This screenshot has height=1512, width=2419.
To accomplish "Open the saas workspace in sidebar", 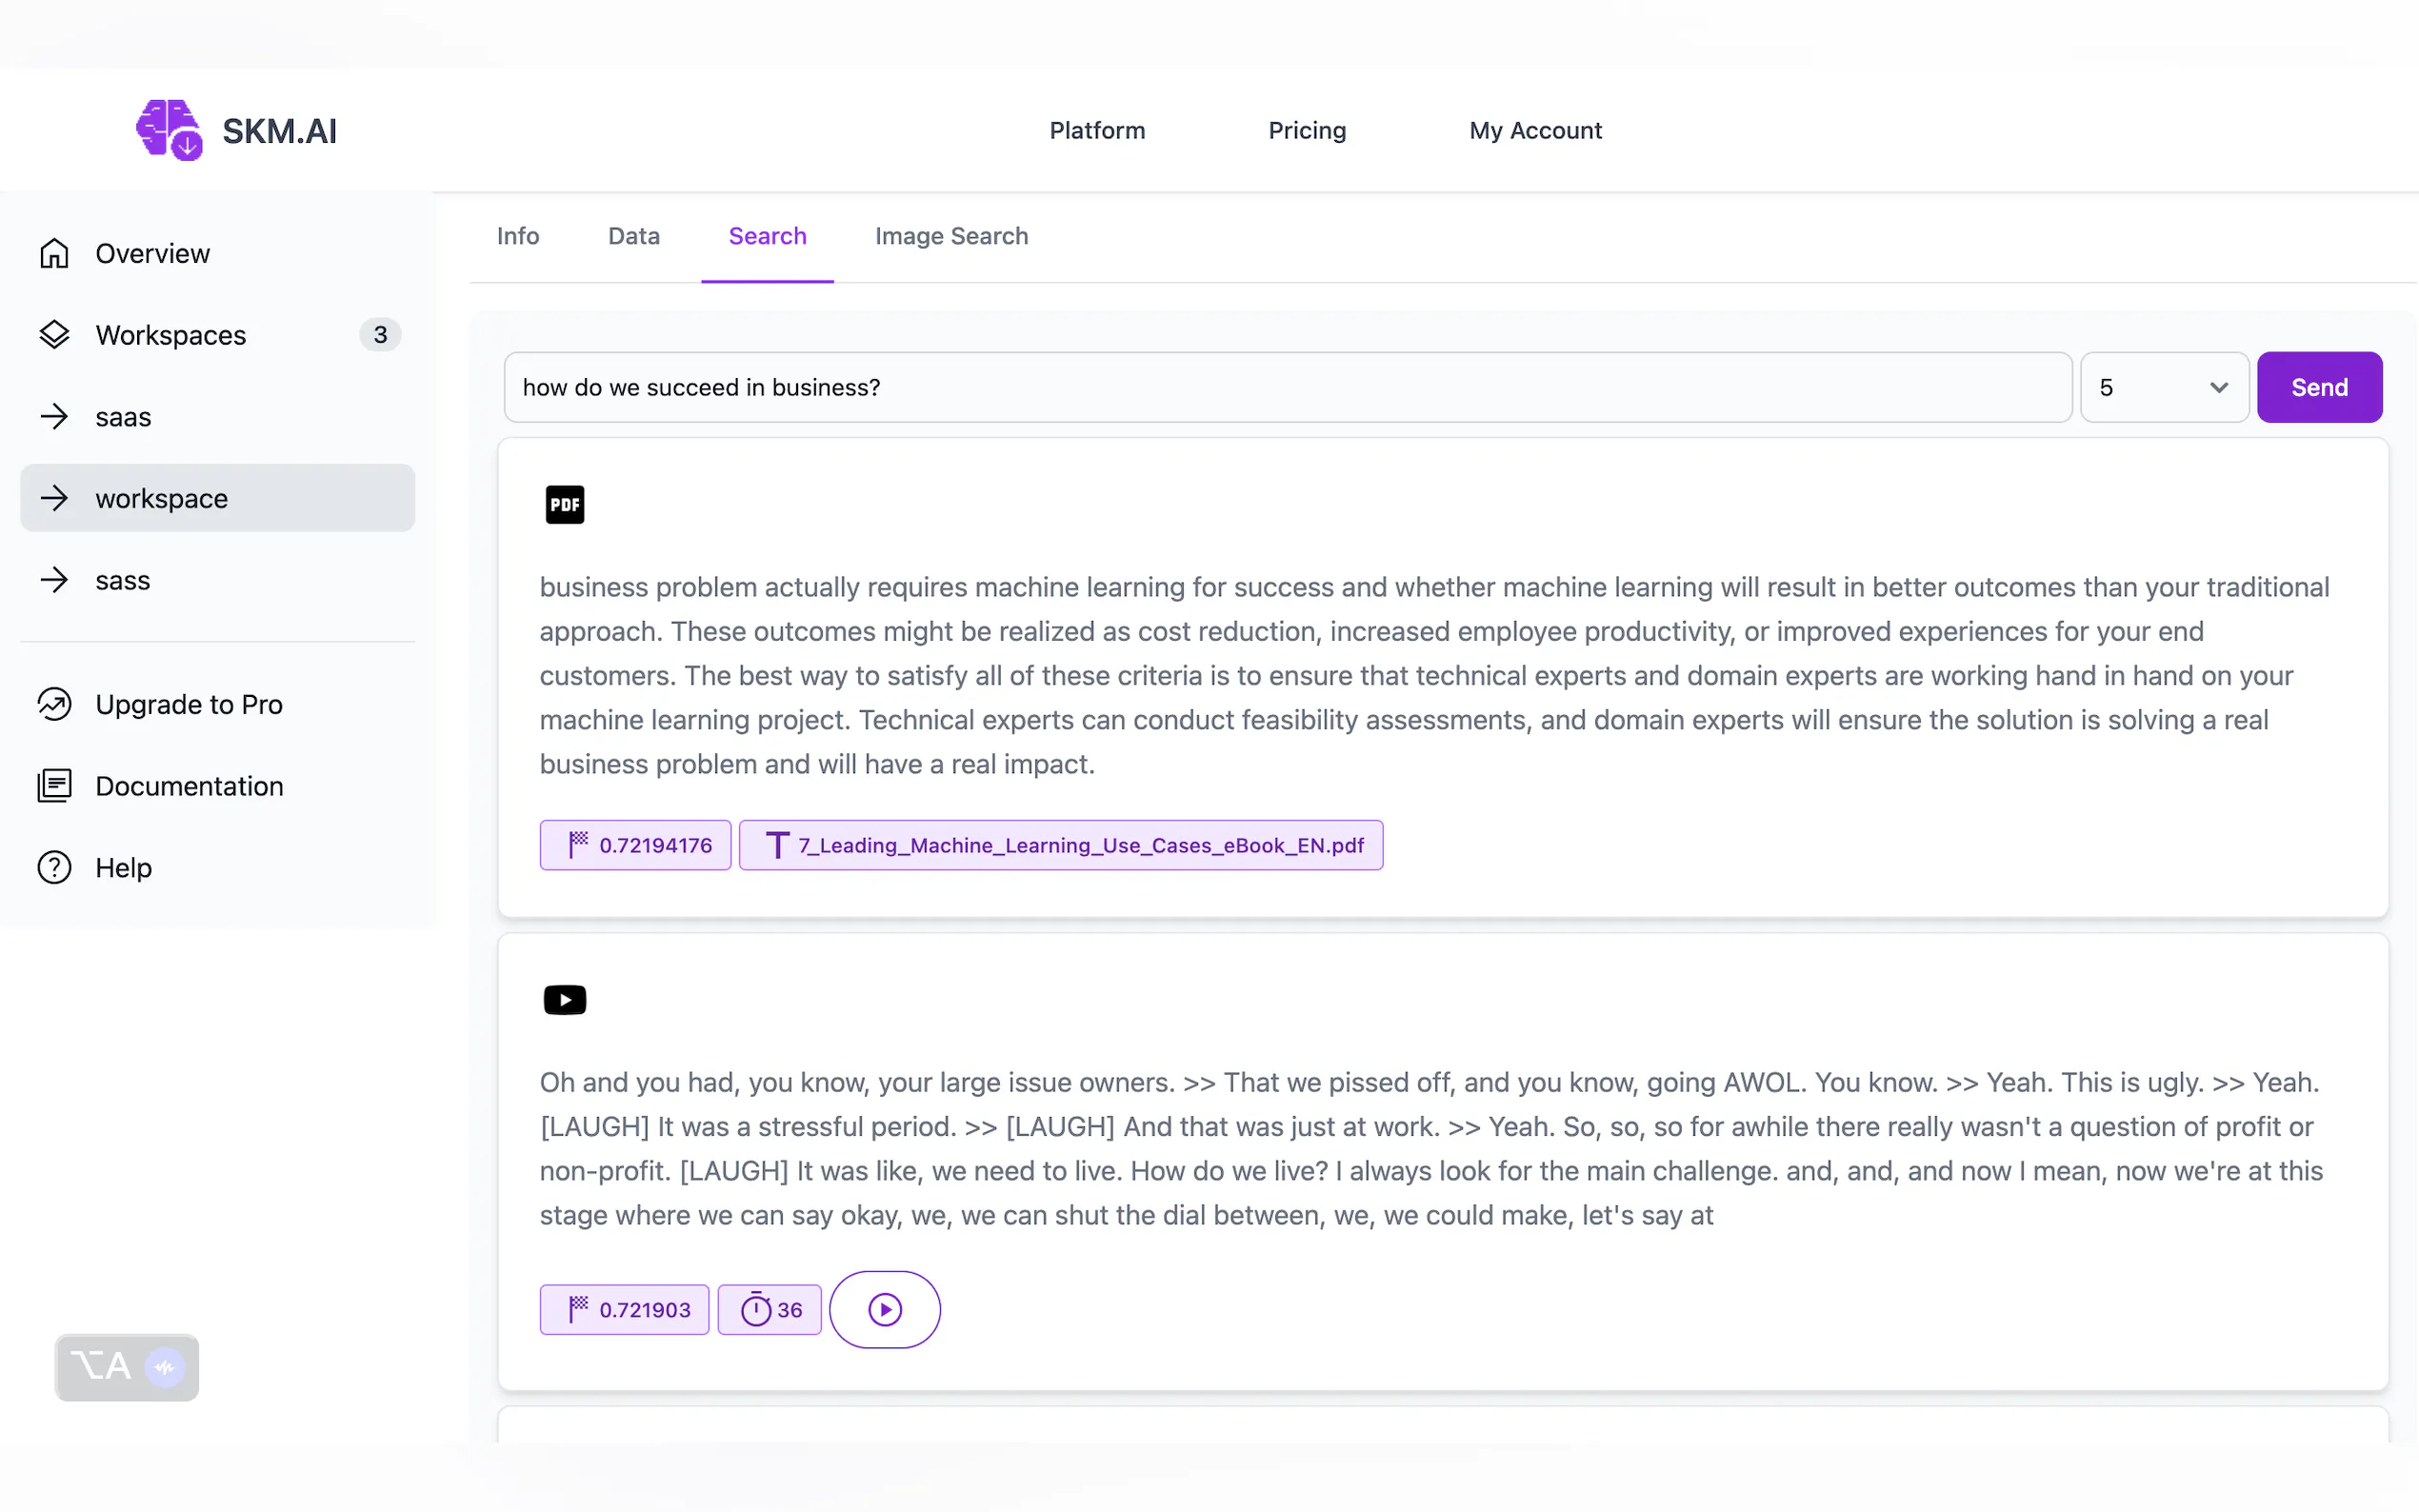I will pos(123,417).
